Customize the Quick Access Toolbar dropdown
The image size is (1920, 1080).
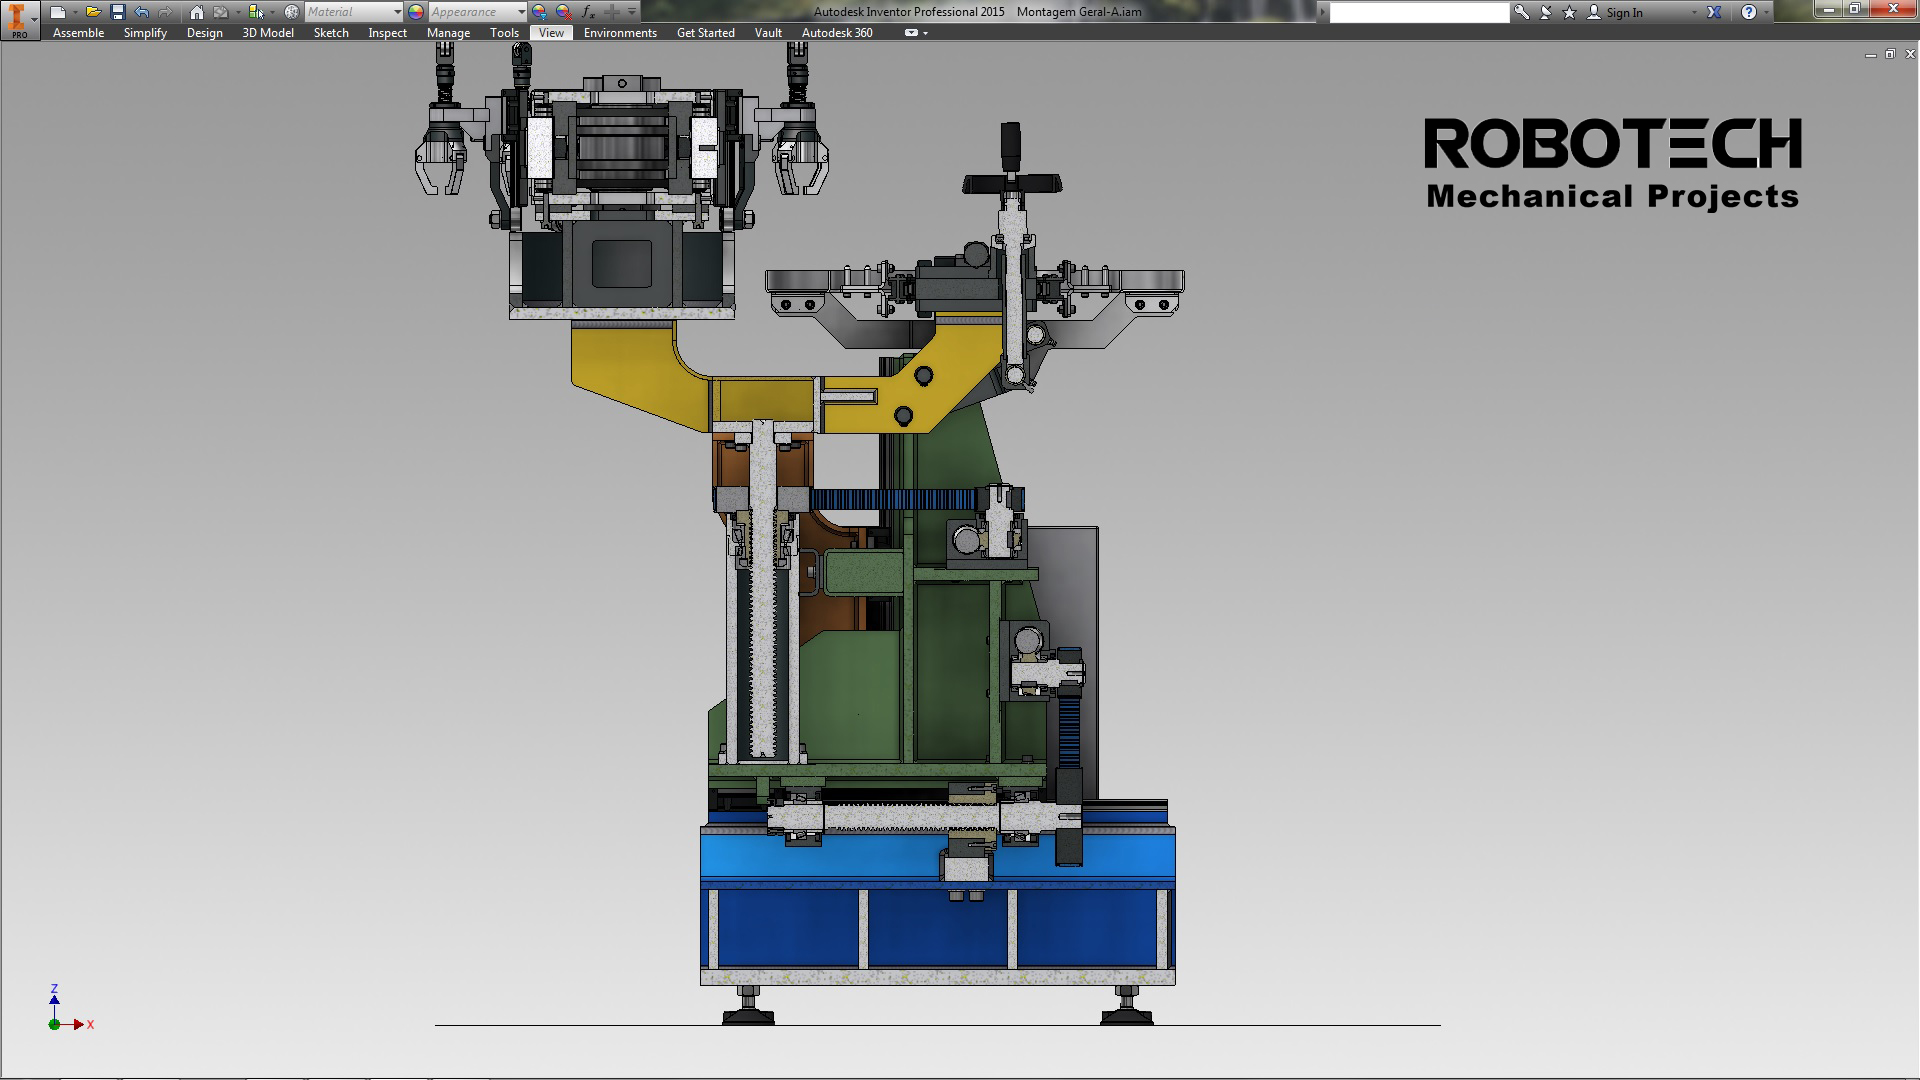pos(632,12)
